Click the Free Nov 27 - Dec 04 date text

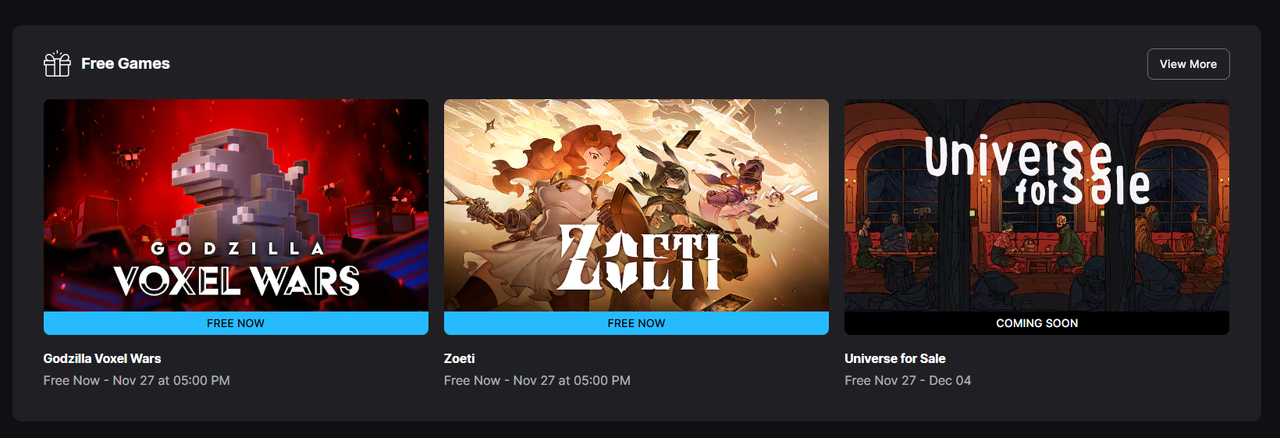[x=908, y=381]
